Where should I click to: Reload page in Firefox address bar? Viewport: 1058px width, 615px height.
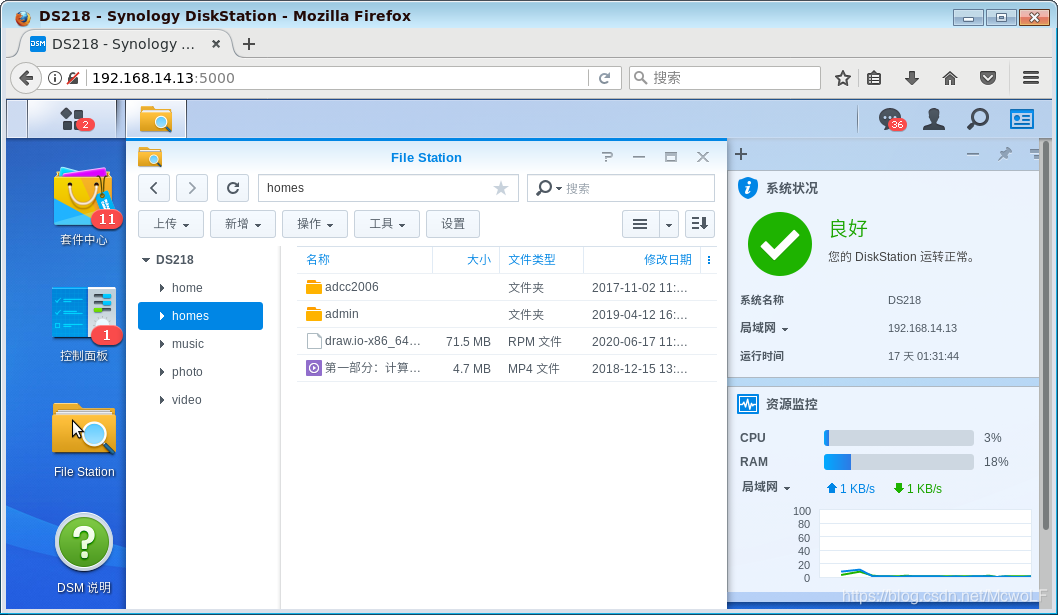coord(605,78)
